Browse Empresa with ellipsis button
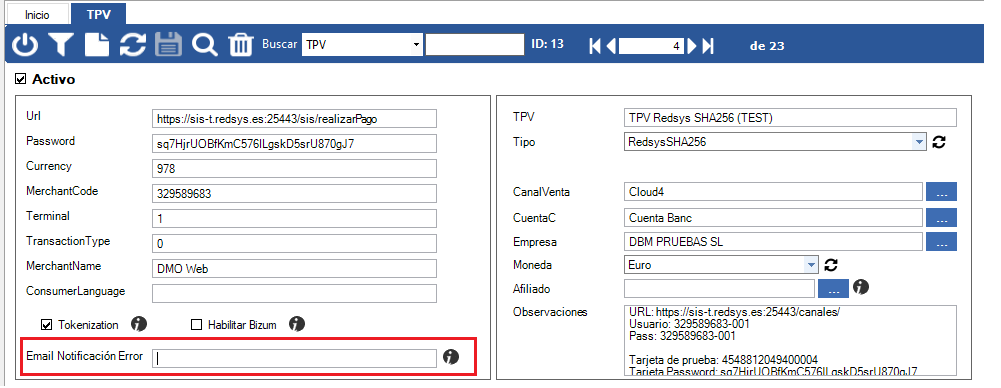Viewport: 1001px width, 388px height. (x=942, y=242)
